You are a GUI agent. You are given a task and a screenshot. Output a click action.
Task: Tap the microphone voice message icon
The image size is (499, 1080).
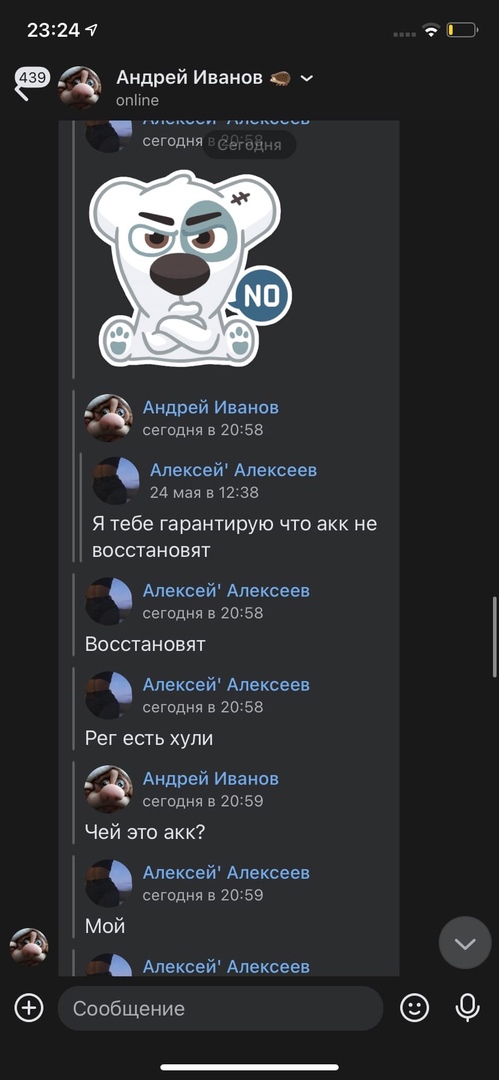click(x=467, y=1008)
